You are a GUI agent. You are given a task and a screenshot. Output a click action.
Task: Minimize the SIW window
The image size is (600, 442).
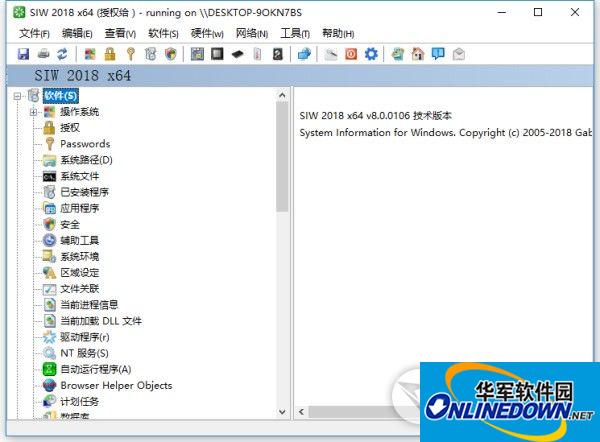(502, 12)
